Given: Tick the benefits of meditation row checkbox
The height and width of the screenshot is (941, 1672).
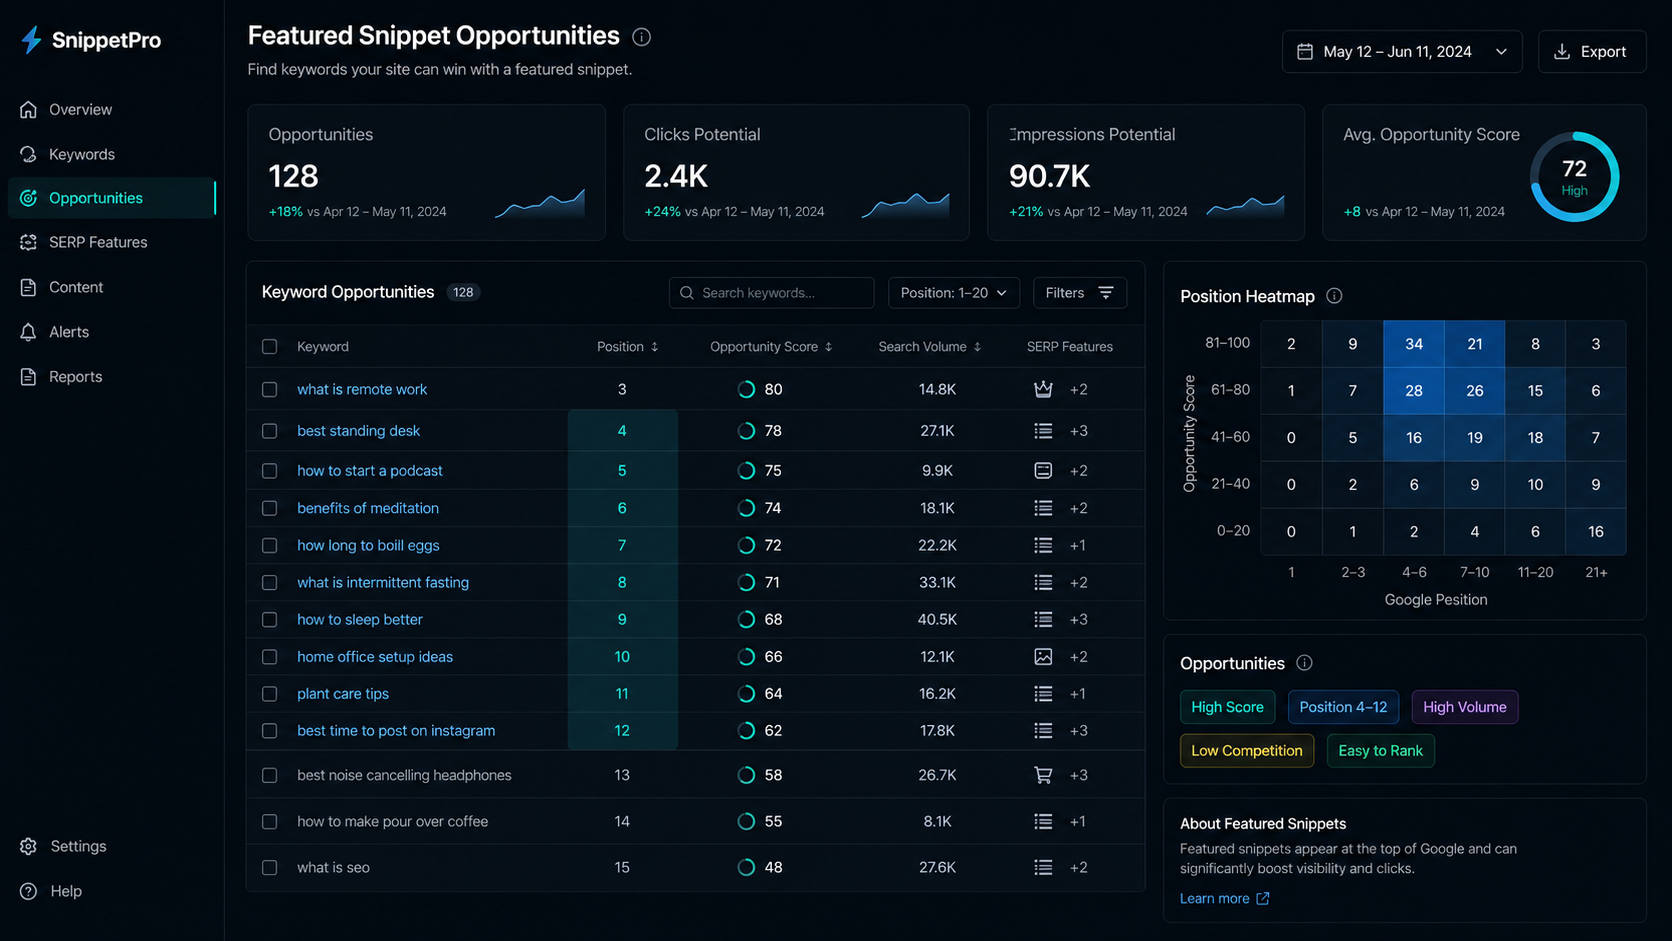Looking at the screenshot, I should tap(269, 508).
